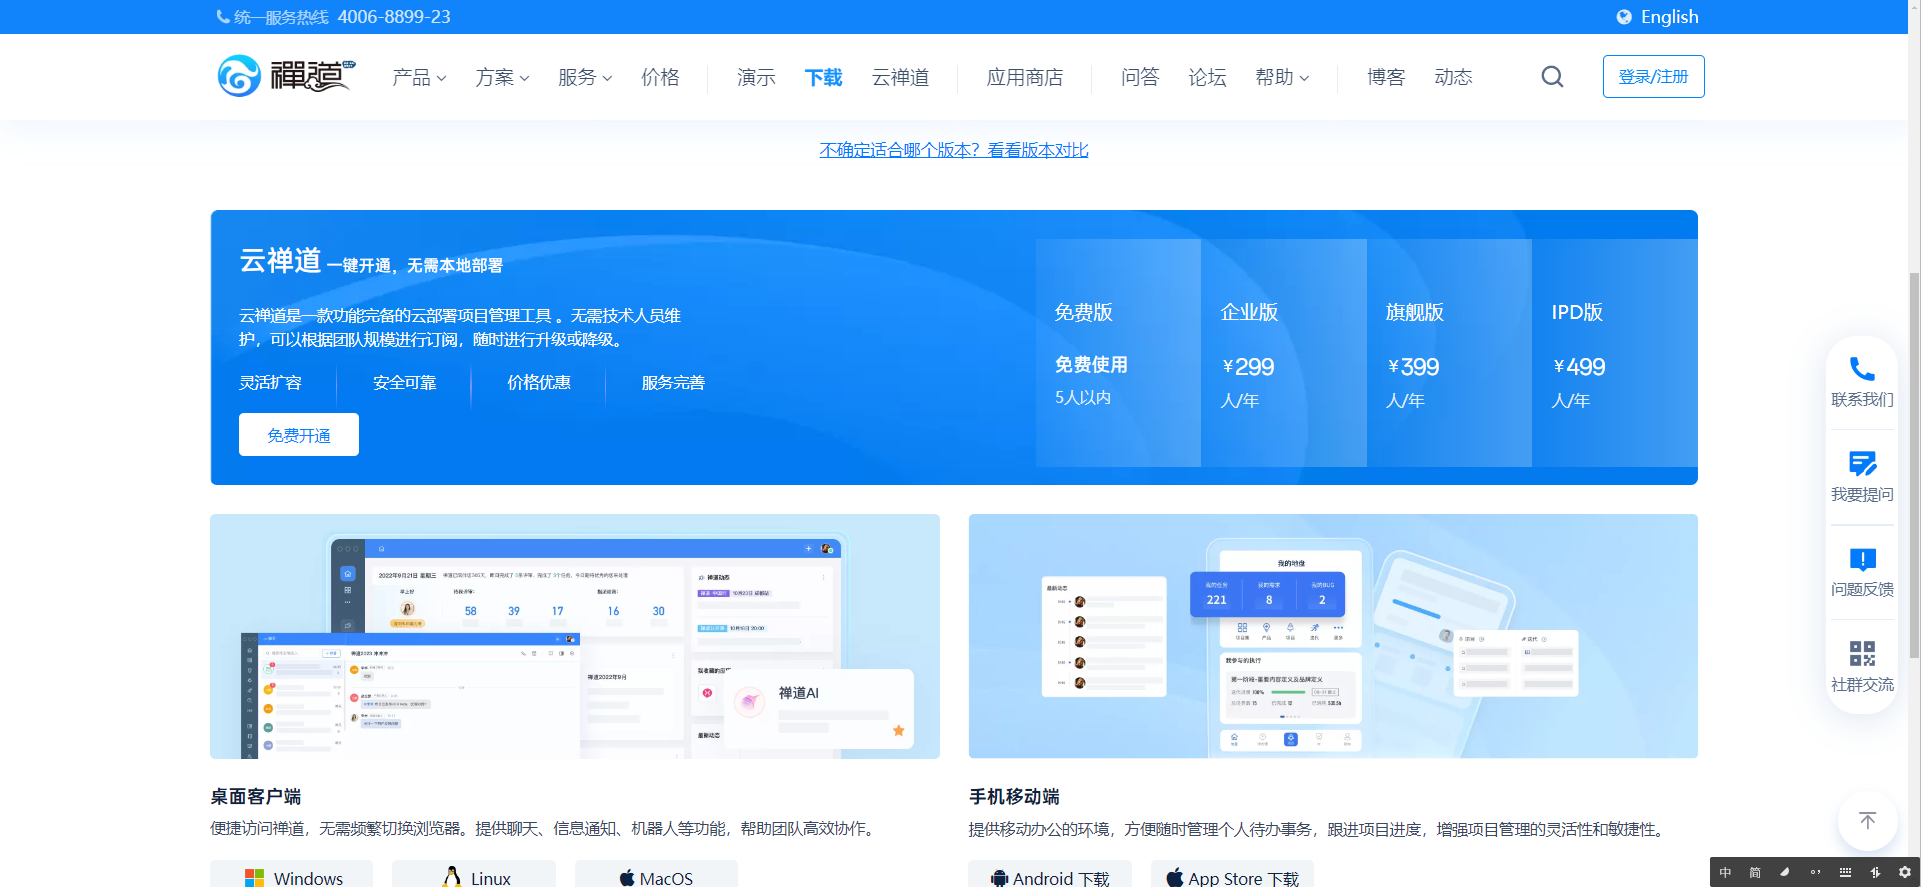Click the Windows logo download icon
This screenshot has height=887, width=1921.
coord(254,878)
